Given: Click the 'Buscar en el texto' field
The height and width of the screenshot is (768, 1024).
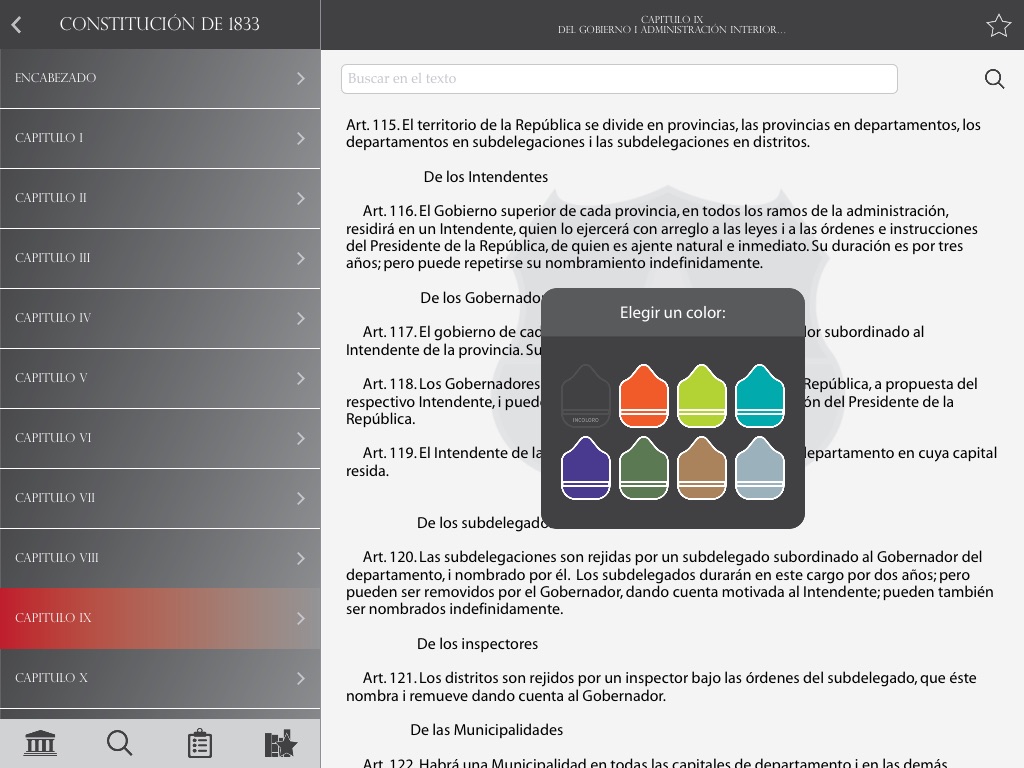Looking at the screenshot, I should (x=619, y=79).
